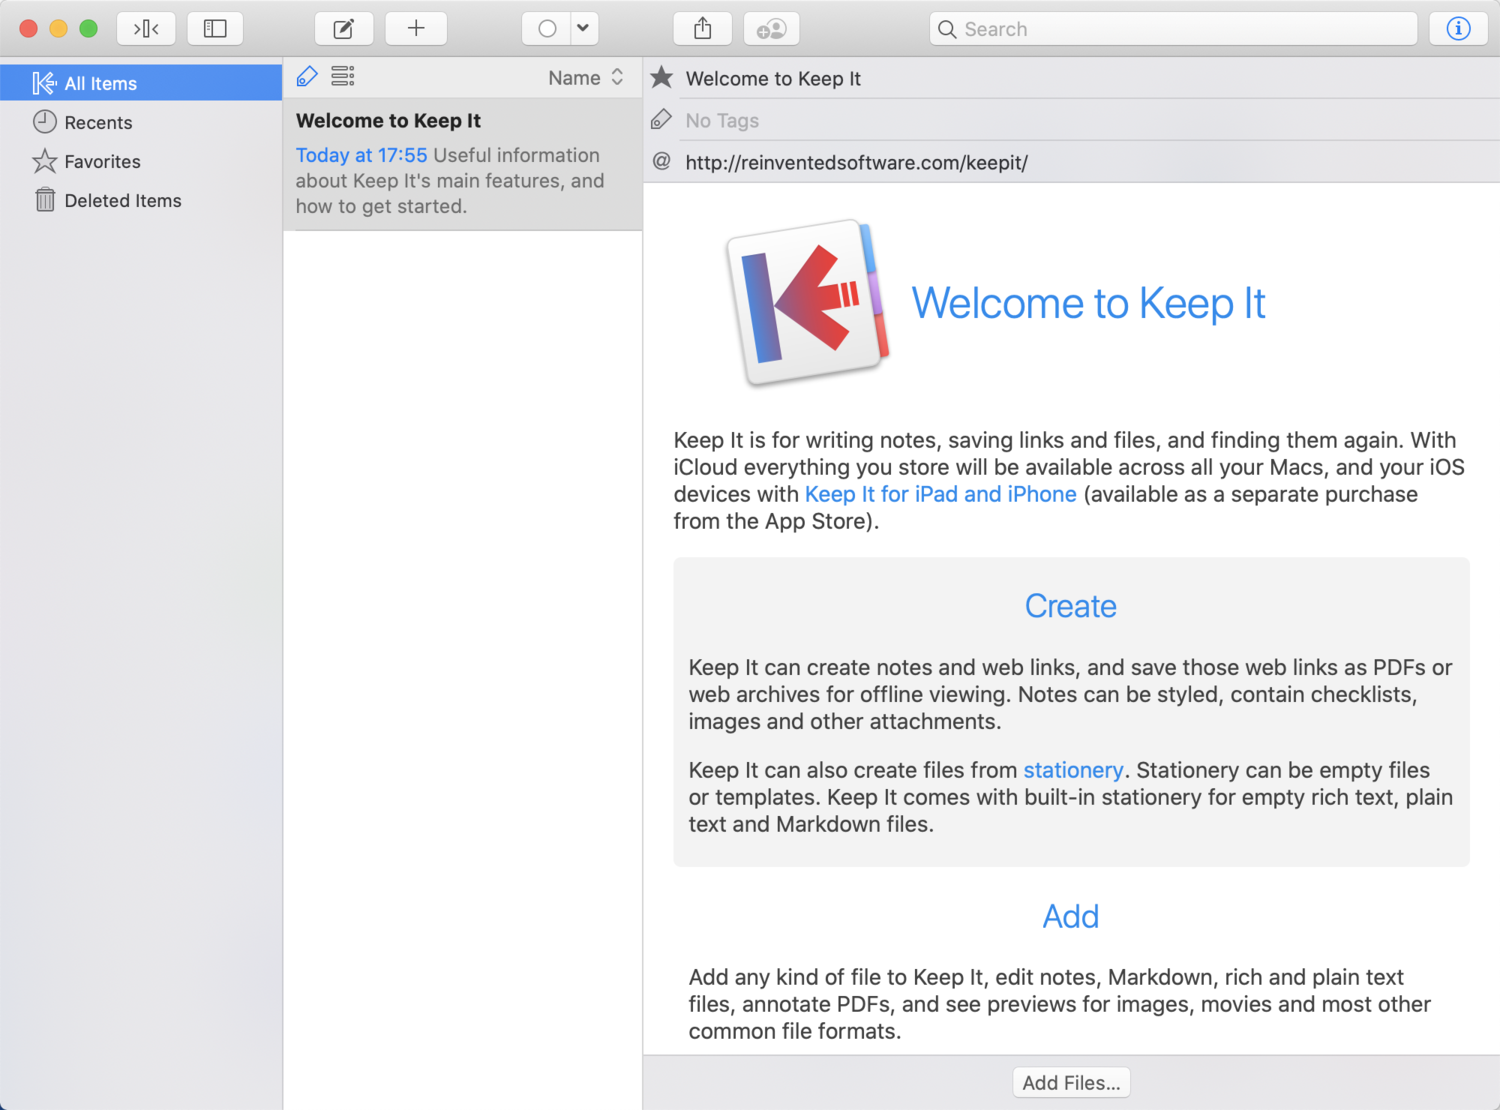Click the circle label button in the toolbar
The height and width of the screenshot is (1110, 1500).
547,29
